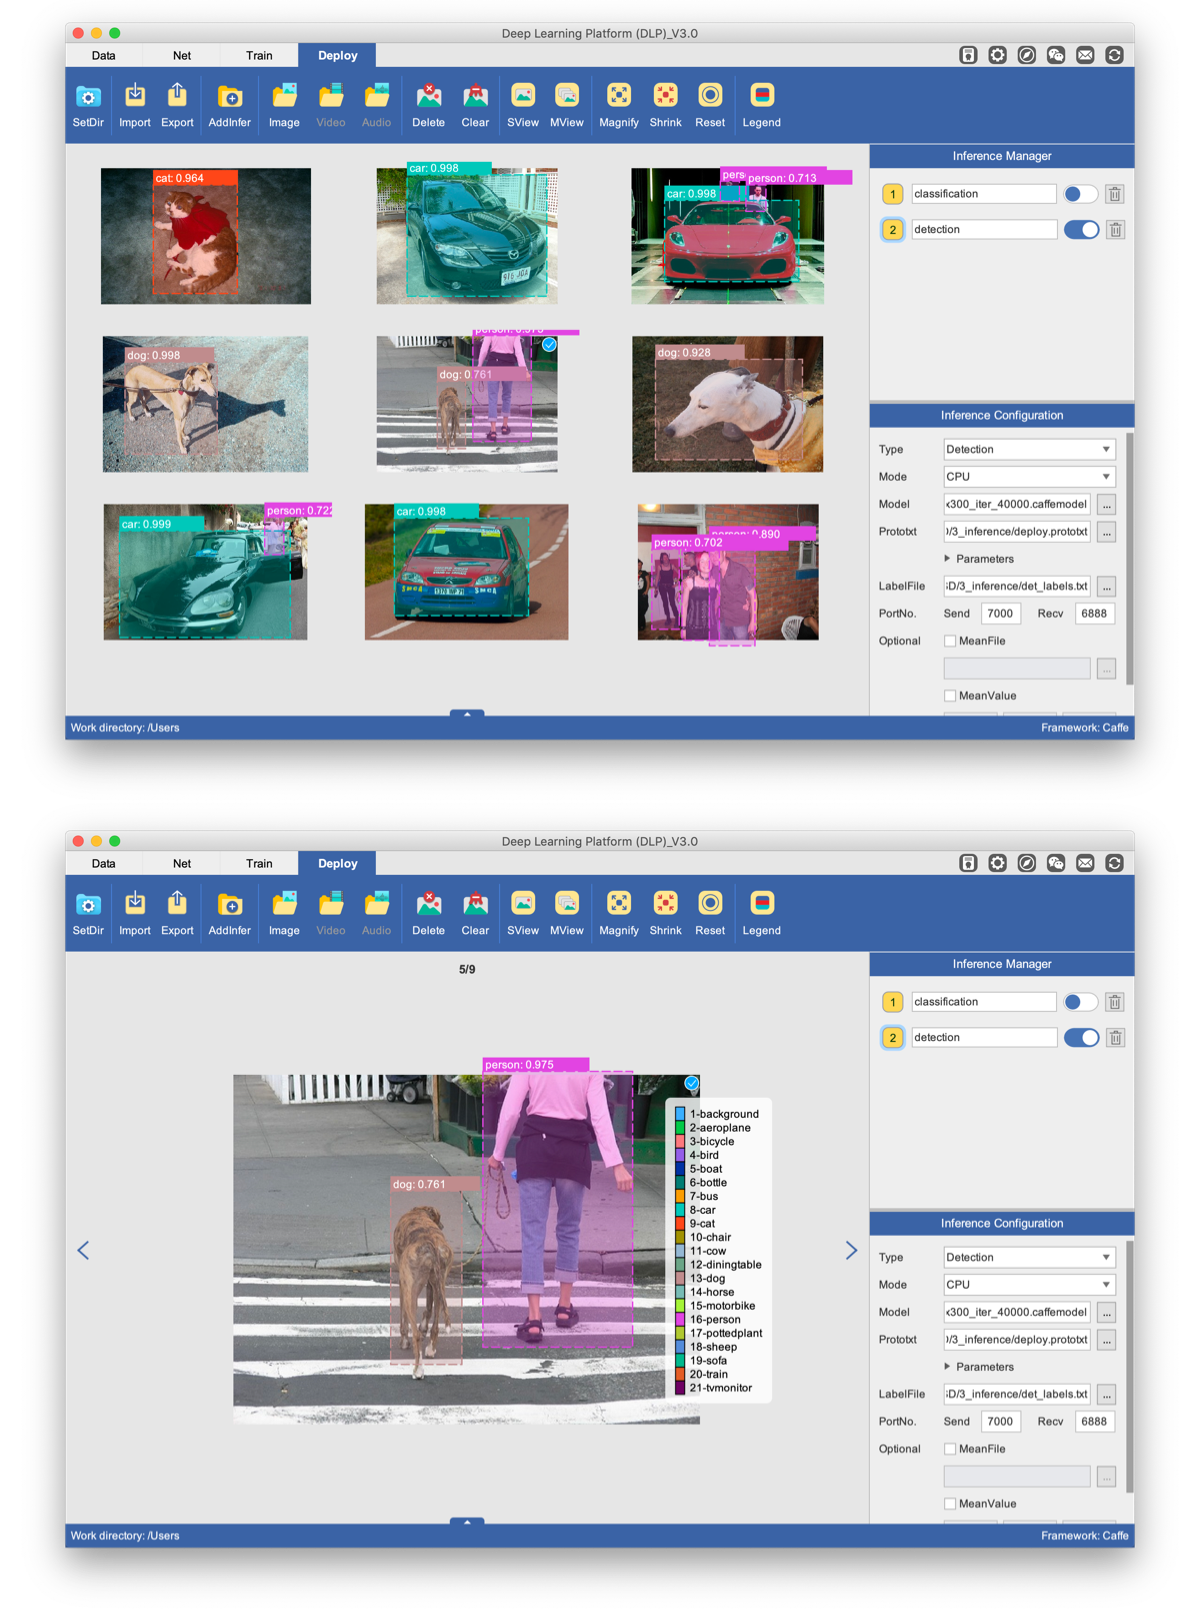Screen dimensions: 1200x1616
Task: Open the Type dropdown in the grid-view window
Action: [x=1029, y=450]
